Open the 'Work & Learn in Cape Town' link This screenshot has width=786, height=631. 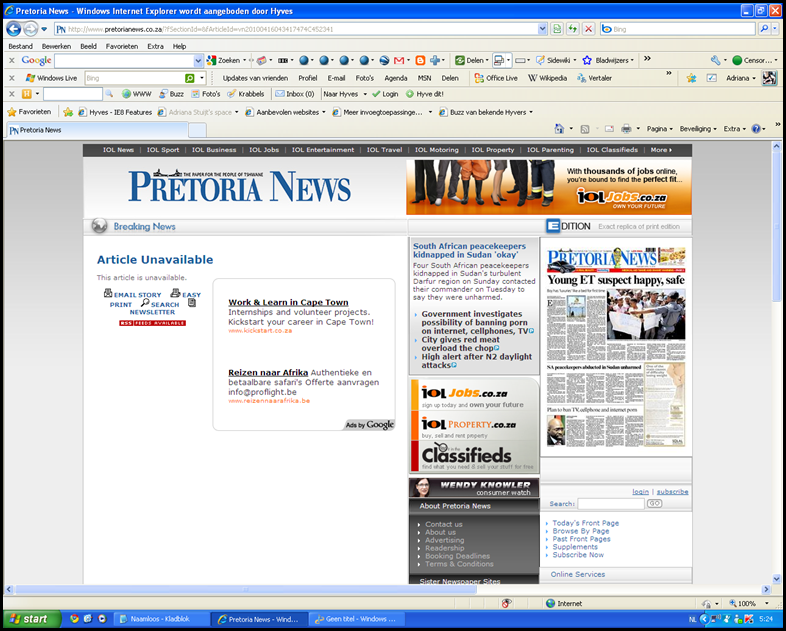point(288,302)
